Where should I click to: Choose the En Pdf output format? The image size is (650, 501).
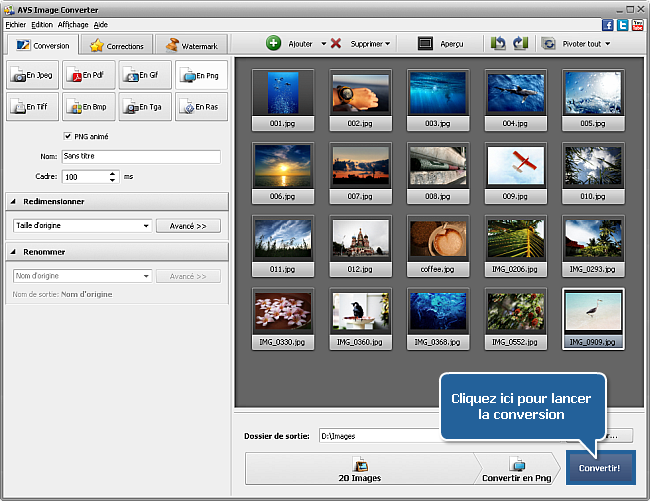(88, 75)
